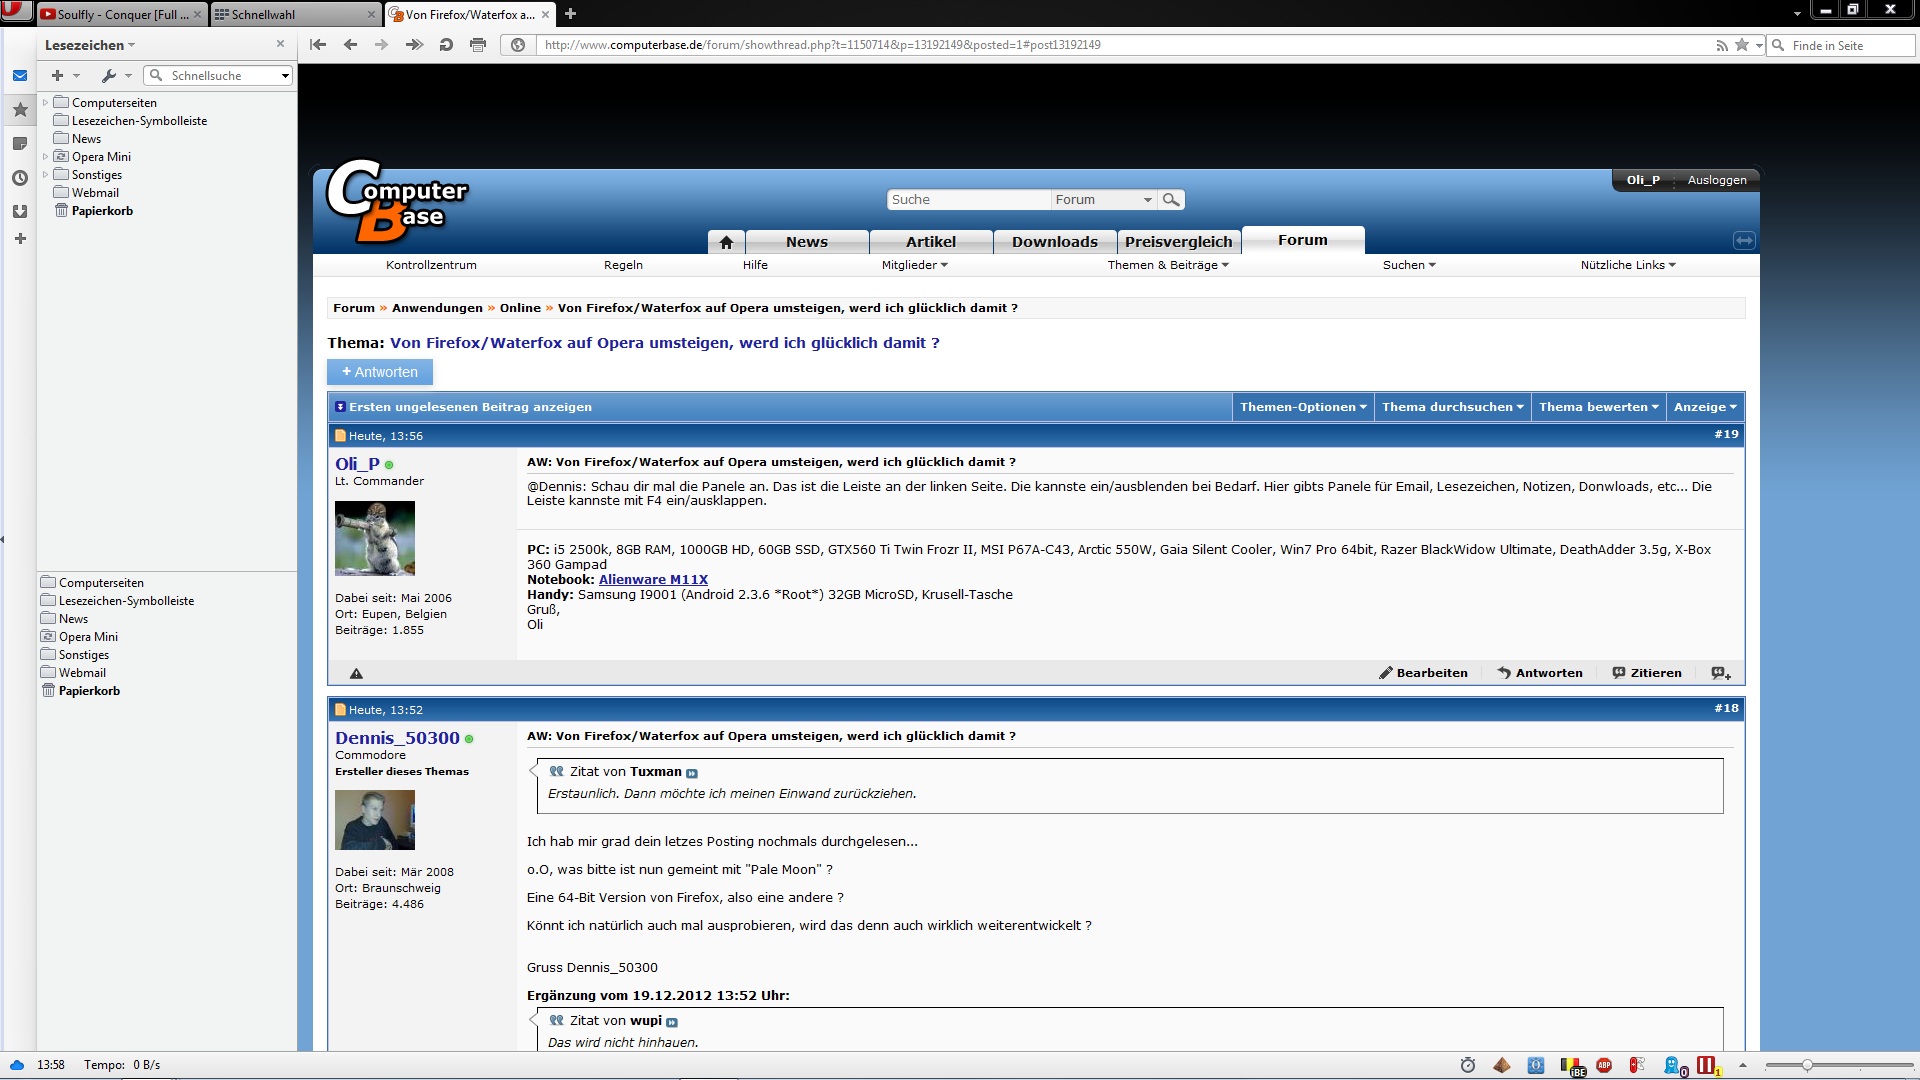Open the Thema bewerten dropdown
This screenshot has height=1080, width=1920.
click(x=1598, y=407)
